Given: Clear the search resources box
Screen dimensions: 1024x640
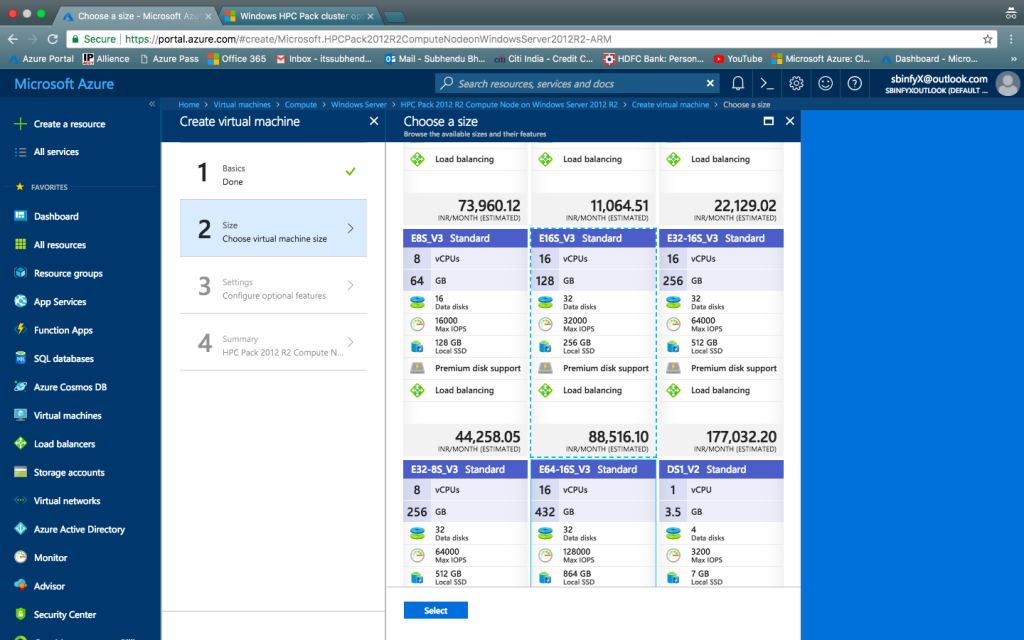Looking at the screenshot, I should point(710,84).
